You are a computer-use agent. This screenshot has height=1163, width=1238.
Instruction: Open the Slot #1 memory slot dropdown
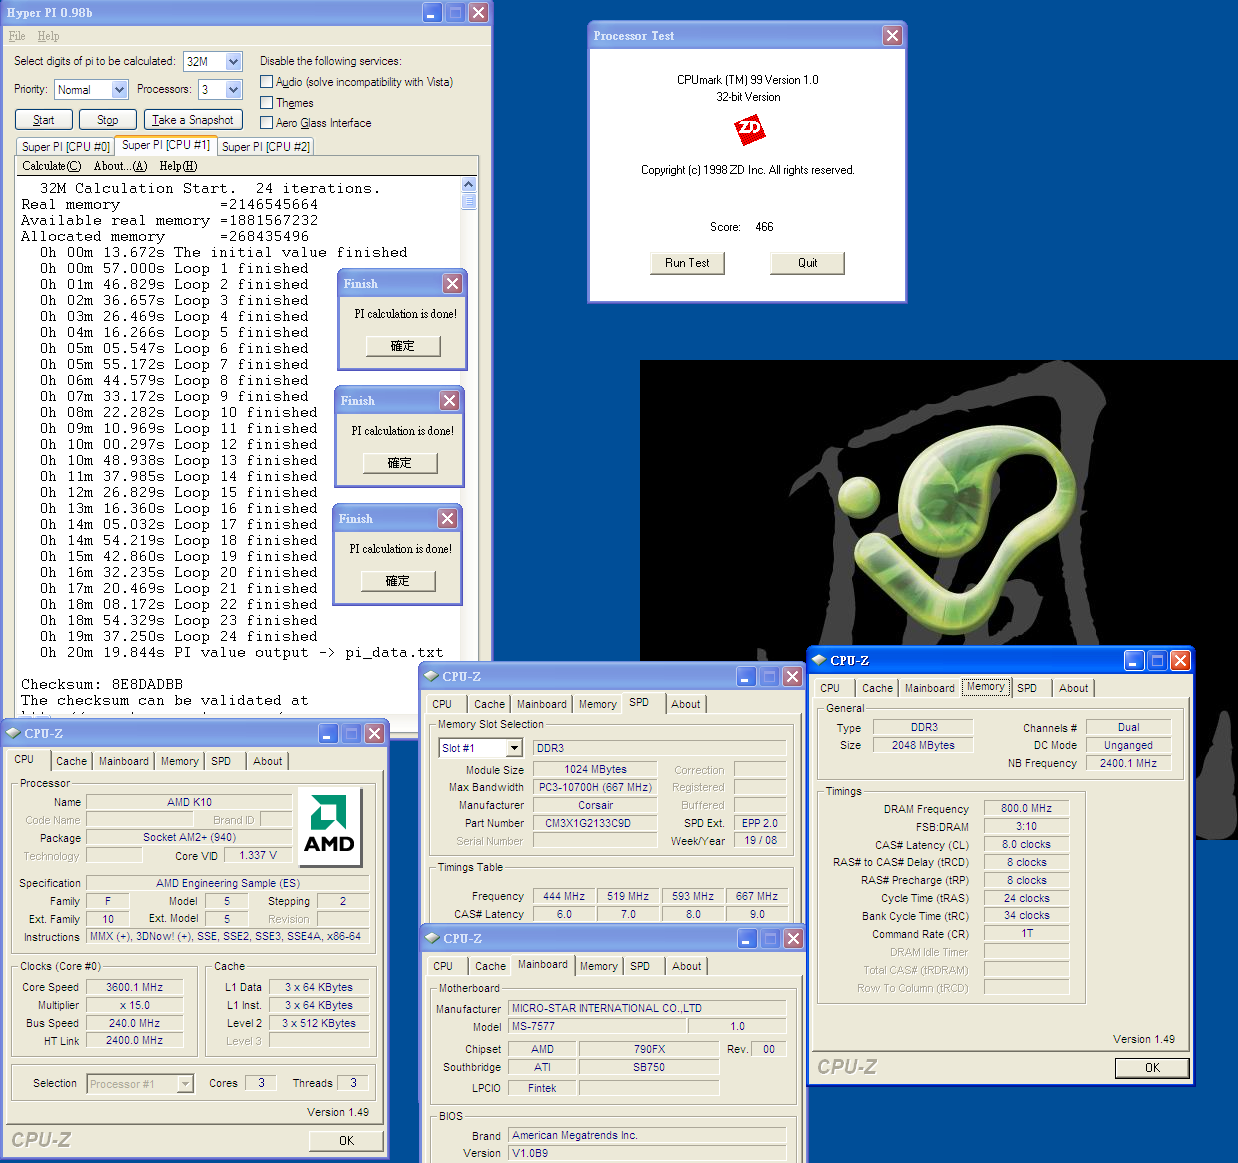[514, 748]
